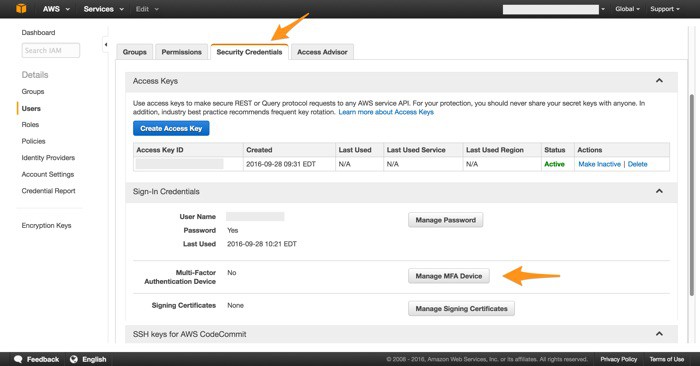Open the Global region dropdown
Screen dimensions: 700x366
627,9
